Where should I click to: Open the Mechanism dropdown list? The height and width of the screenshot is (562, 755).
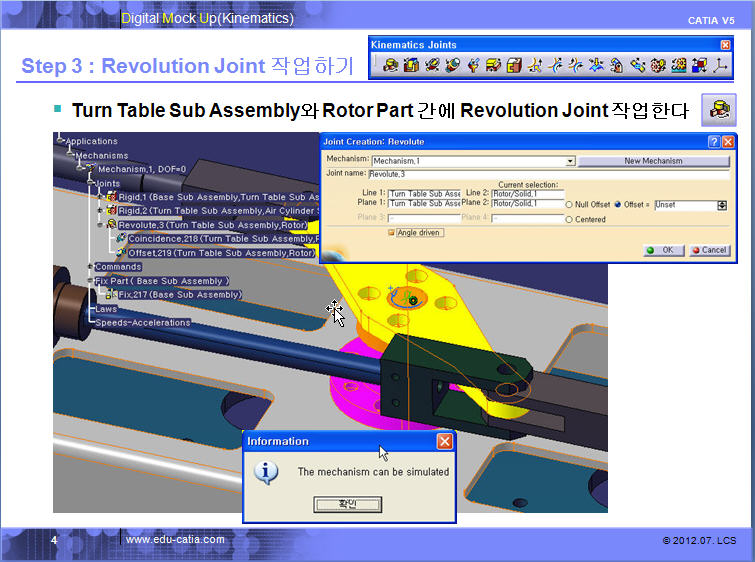(570, 161)
